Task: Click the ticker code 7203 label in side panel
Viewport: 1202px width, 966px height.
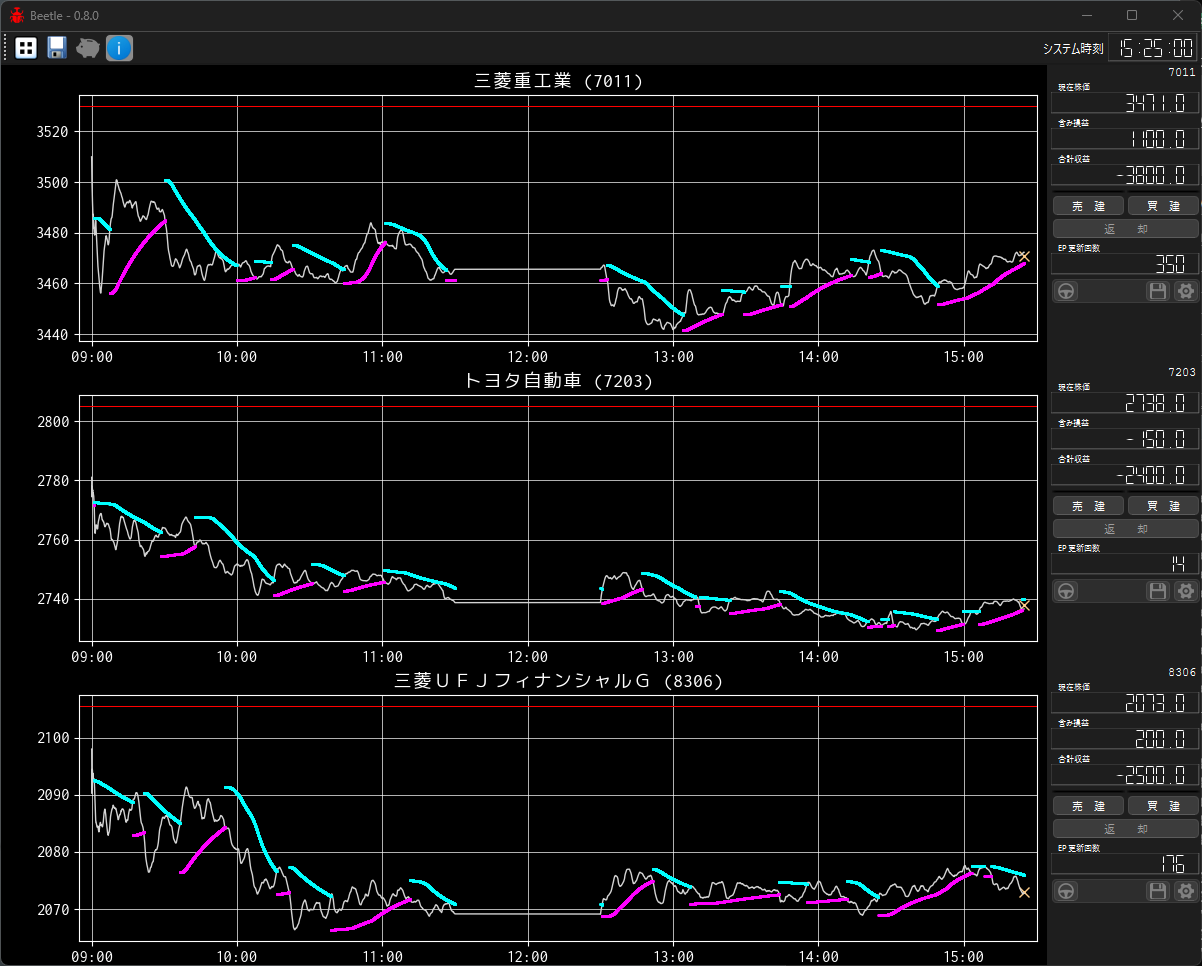Action: (1182, 372)
